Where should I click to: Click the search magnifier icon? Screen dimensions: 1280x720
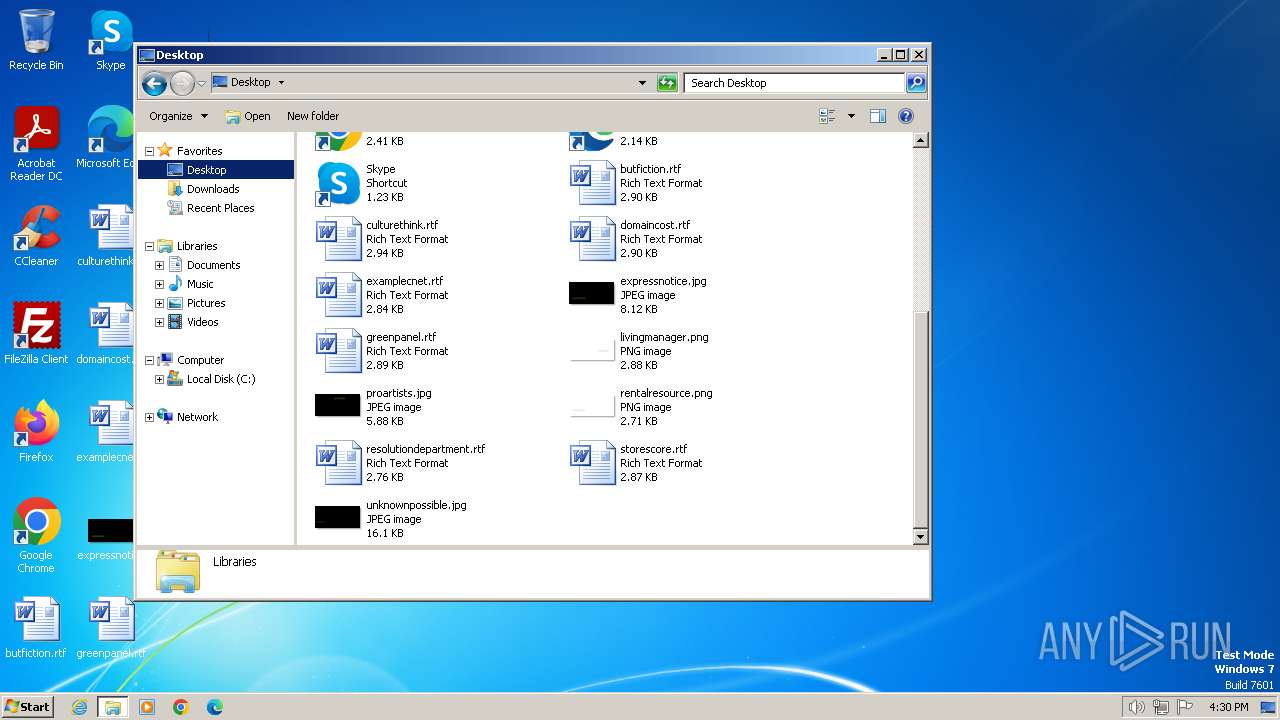[x=916, y=83]
